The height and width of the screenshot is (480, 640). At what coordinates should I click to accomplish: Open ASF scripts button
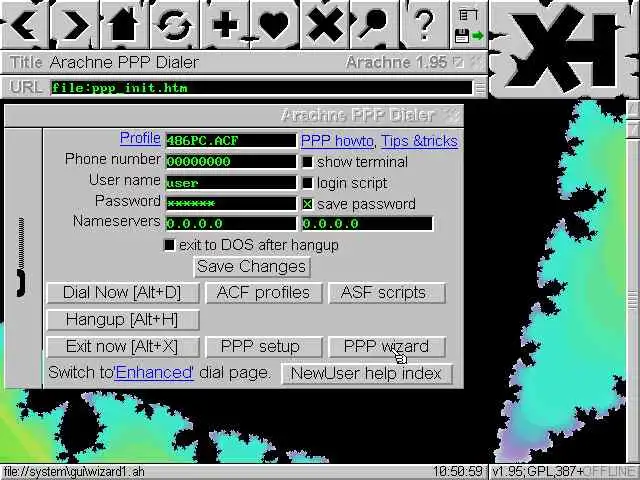[x=387, y=293]
